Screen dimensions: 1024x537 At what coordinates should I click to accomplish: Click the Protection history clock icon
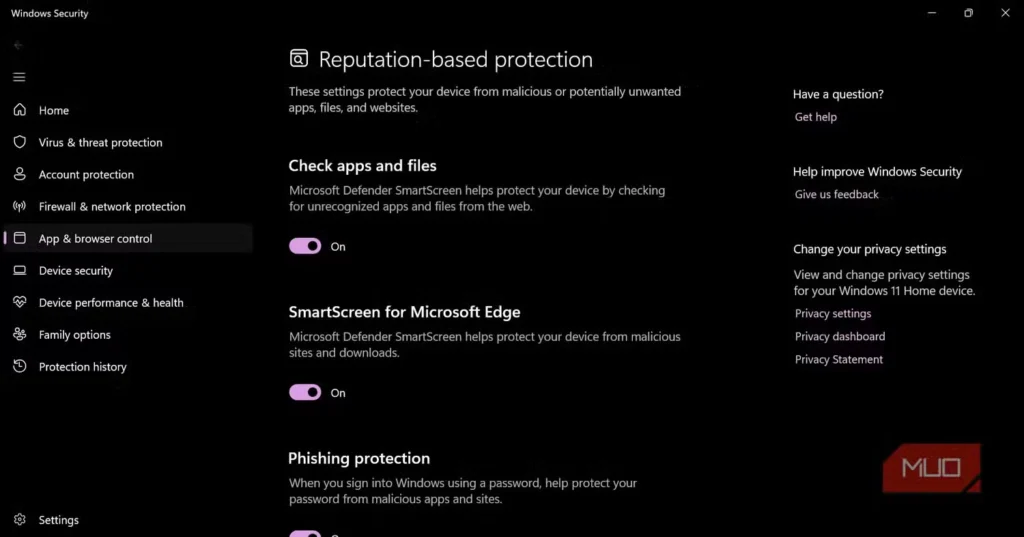coord(19,366)
